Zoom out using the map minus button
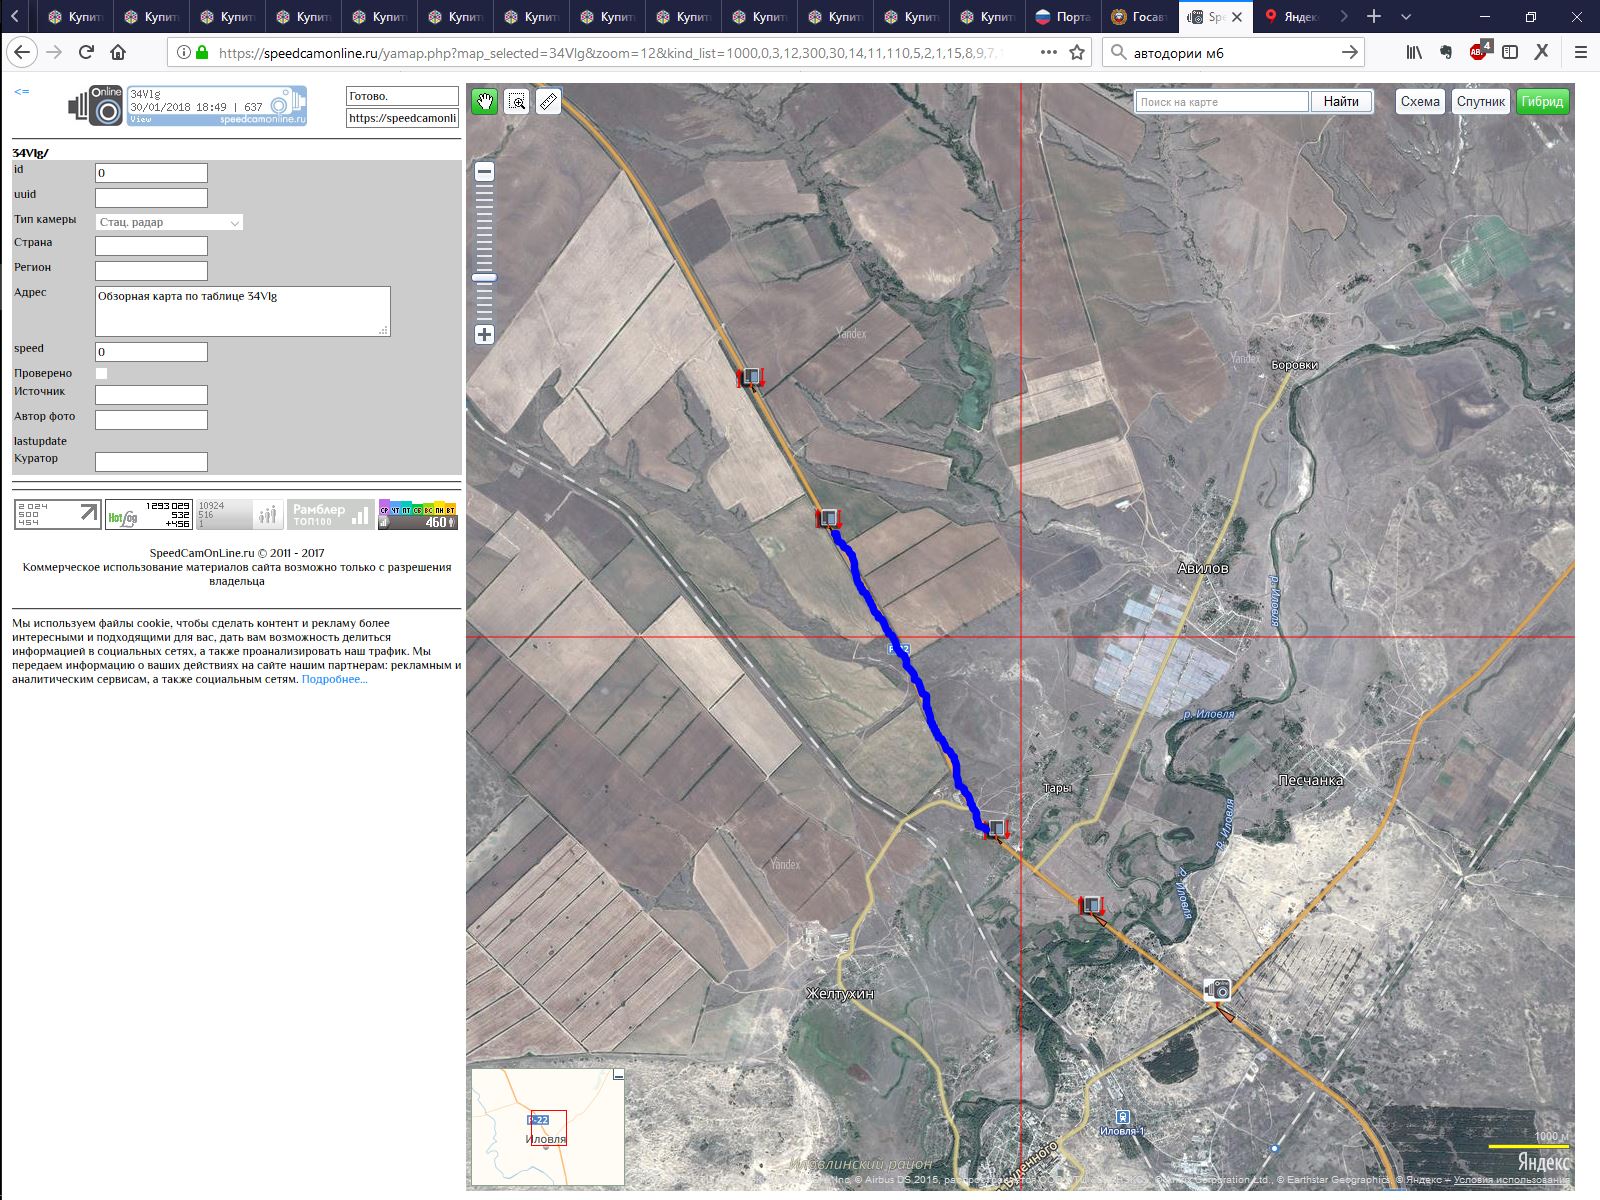Viewport: 1600px width, 1200px height. [x=484, y=172]
